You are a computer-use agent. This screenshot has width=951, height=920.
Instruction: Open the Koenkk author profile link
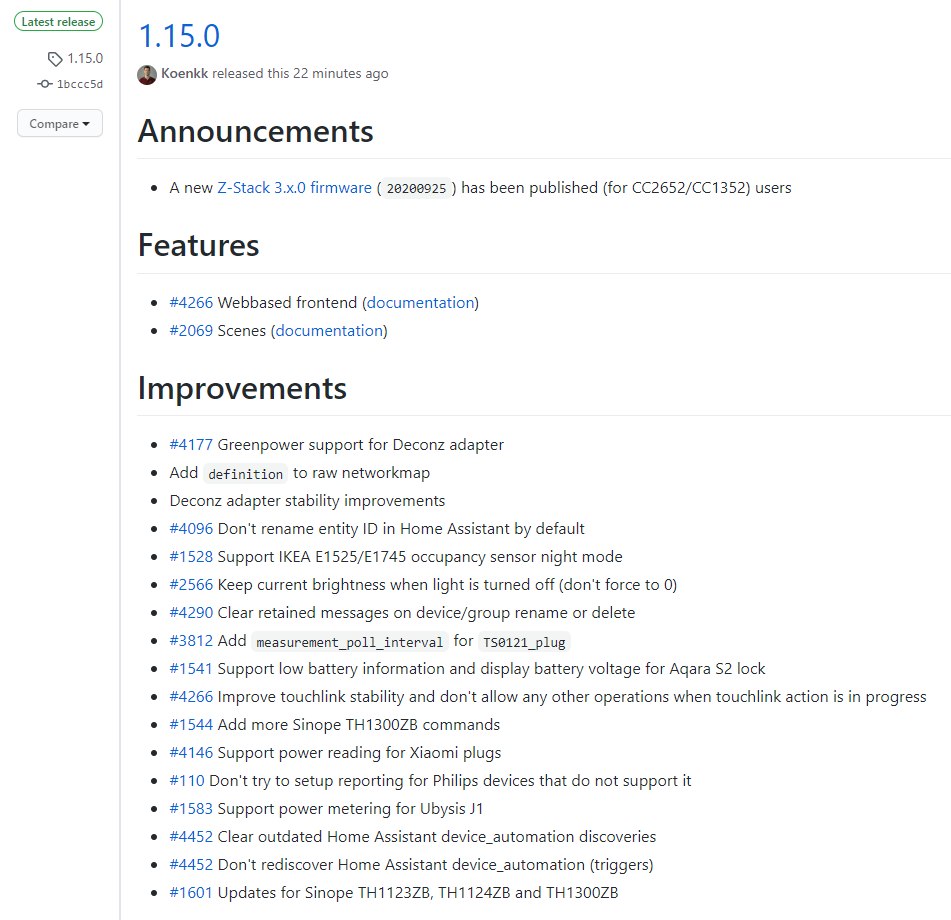tap(184, 73)
